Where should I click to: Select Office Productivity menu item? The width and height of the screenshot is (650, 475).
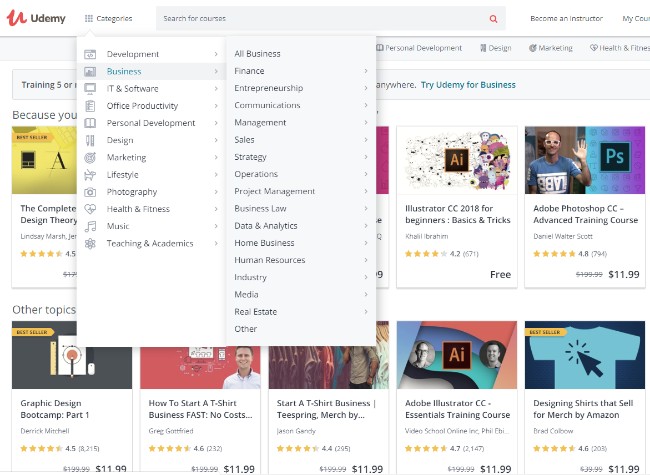[x=151, y=106]
